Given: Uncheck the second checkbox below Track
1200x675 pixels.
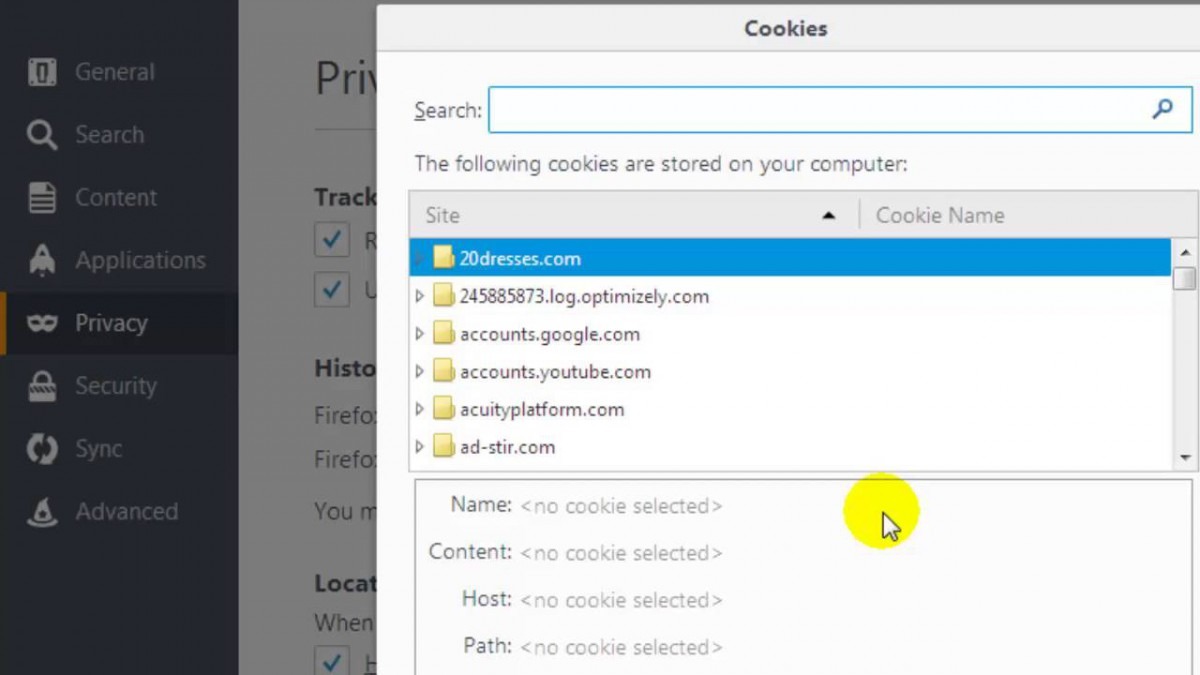Looking at the screenshot, I should pos(332,290).
